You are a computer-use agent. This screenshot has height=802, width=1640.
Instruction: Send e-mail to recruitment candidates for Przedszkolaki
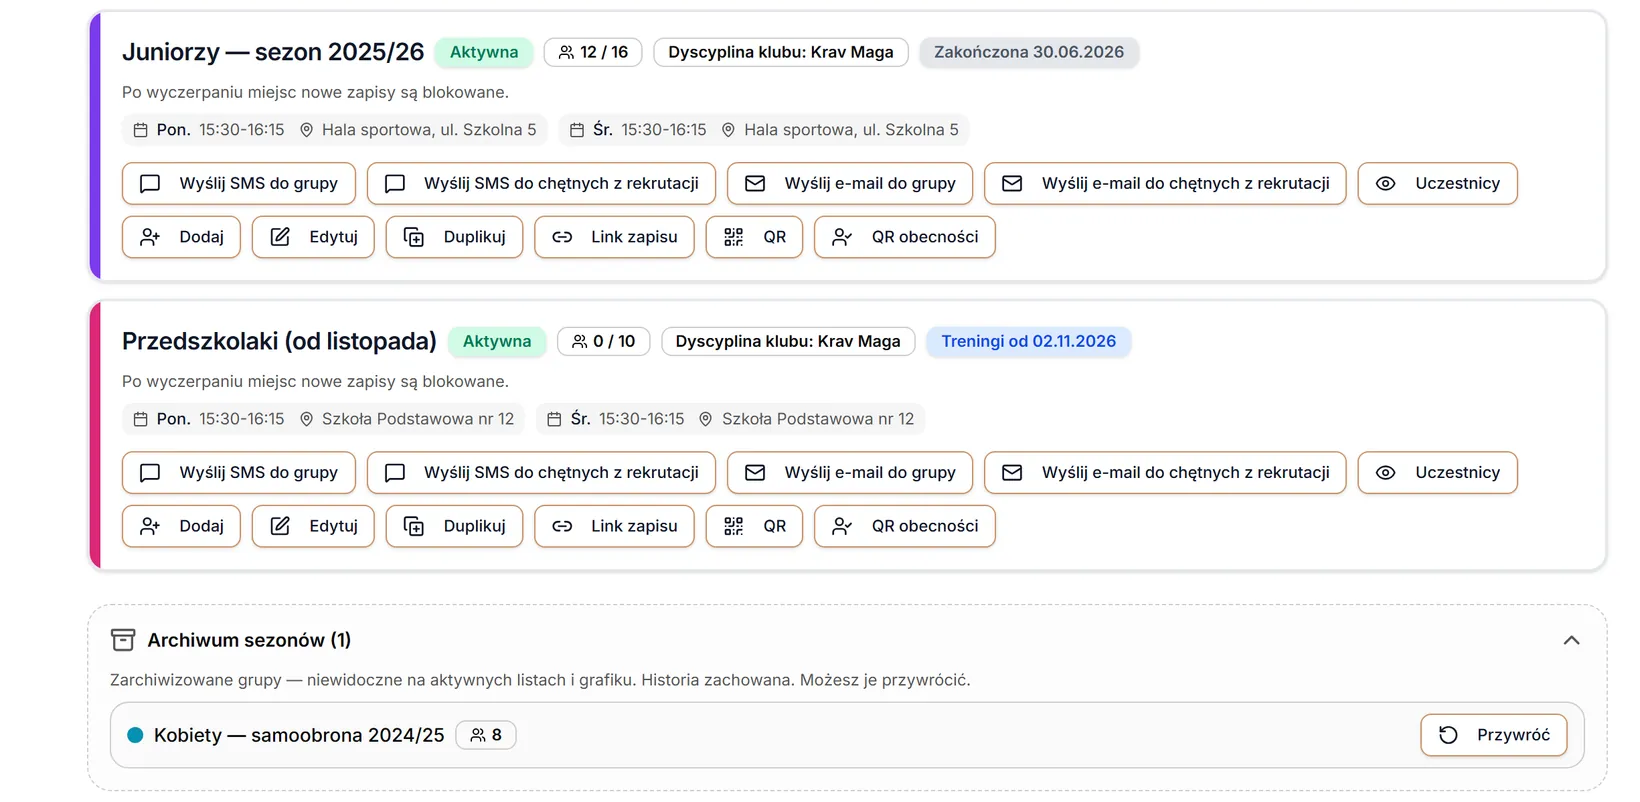click(1165, 472)
